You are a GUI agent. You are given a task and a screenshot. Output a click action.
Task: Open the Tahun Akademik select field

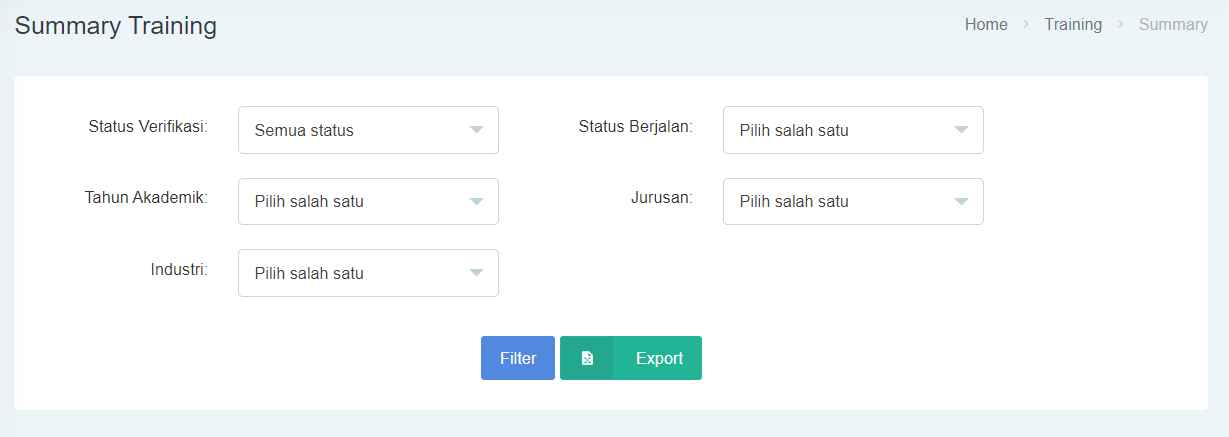click(368, 201)
